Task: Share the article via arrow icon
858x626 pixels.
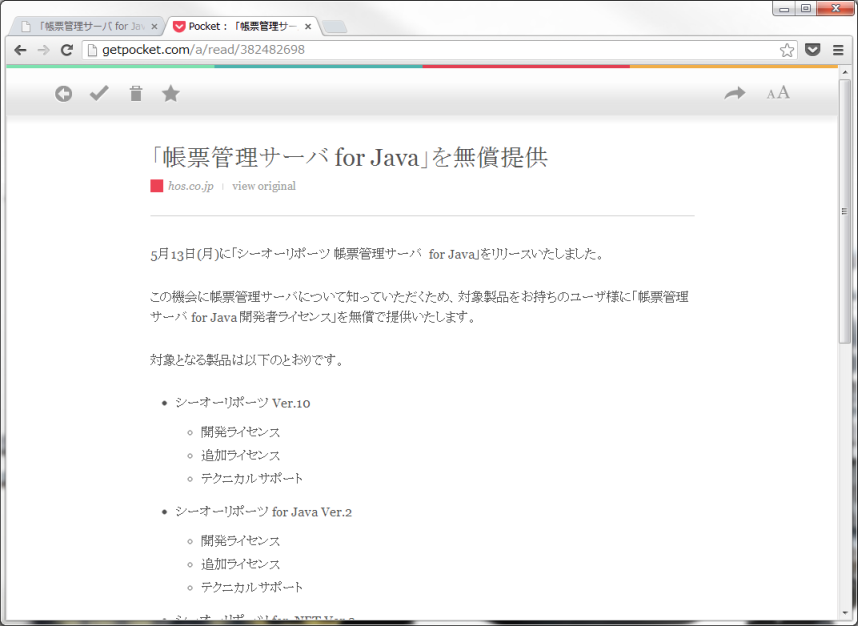Action: coord(734,94)
